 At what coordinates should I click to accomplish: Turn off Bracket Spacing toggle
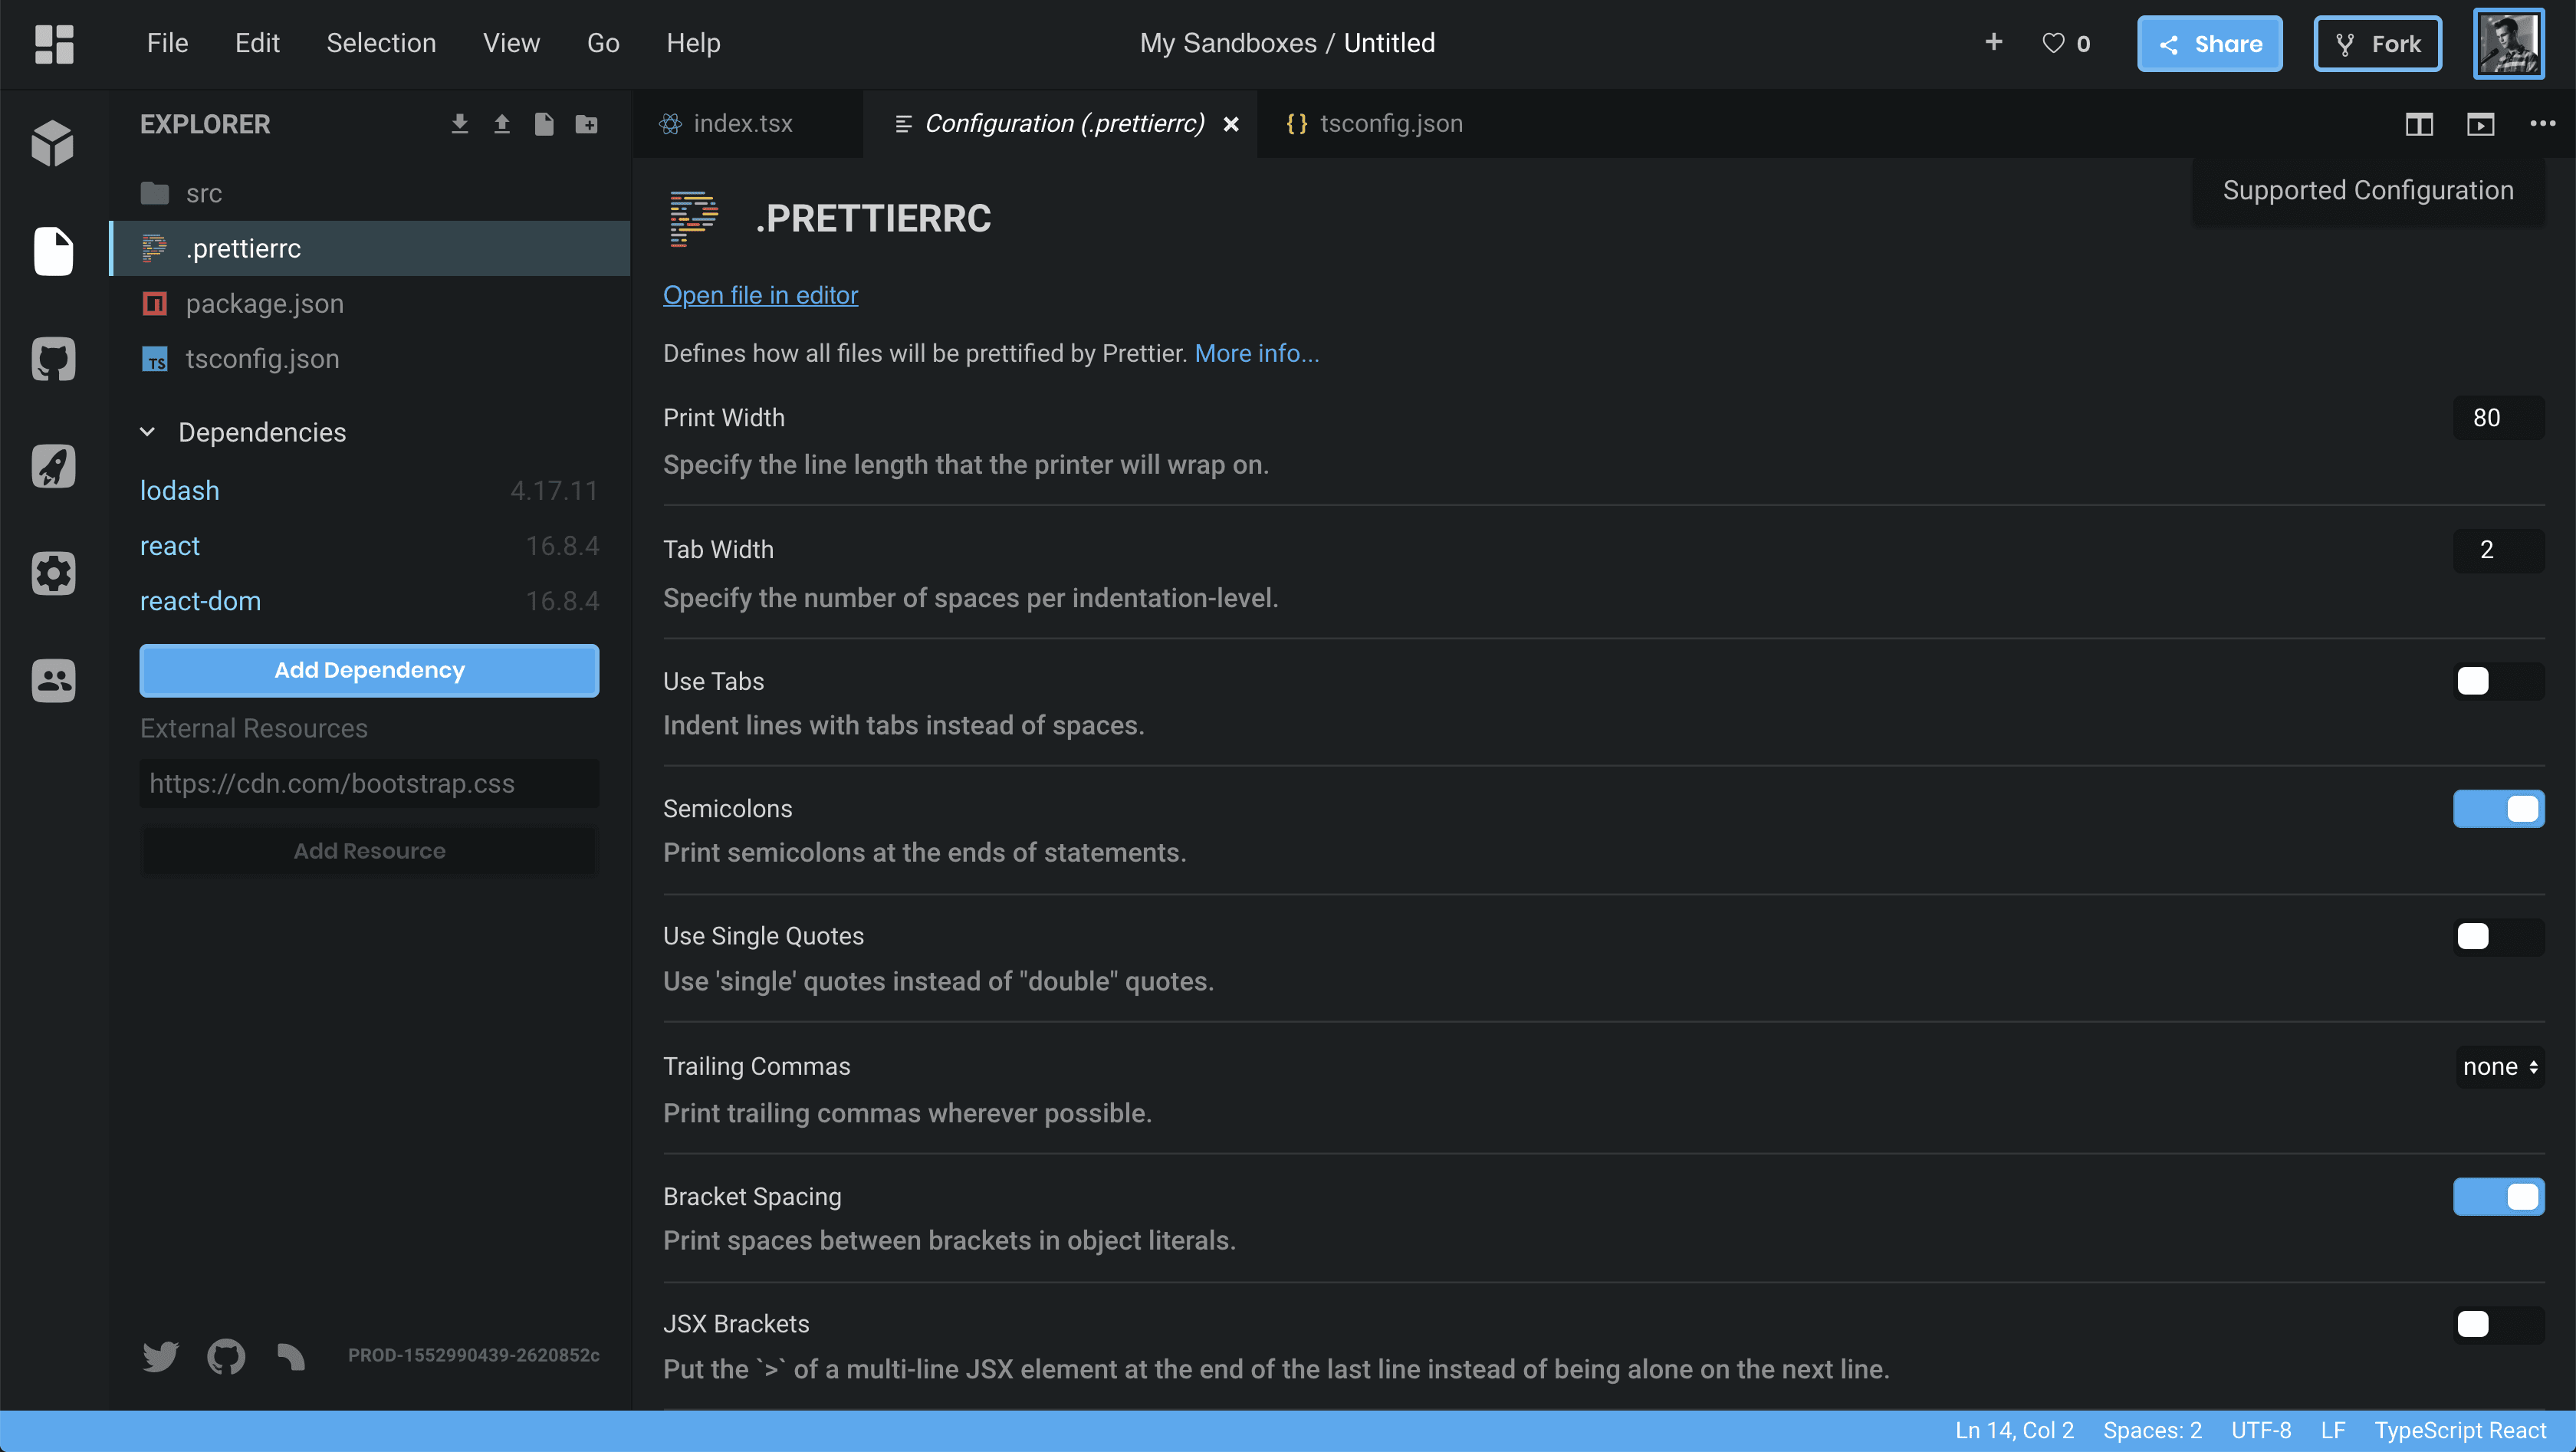(x=2497, y=1196)
